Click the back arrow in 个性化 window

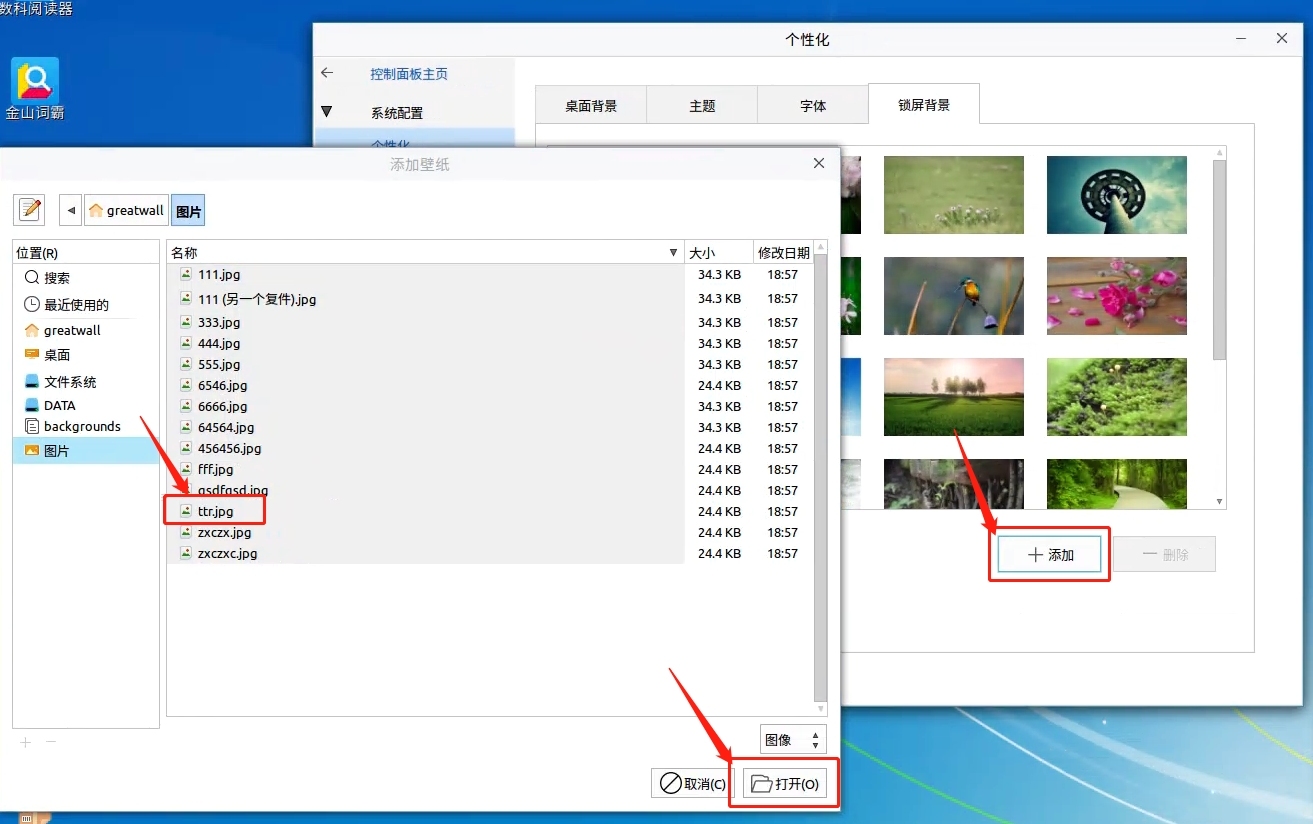pyautogui.click(x=326, y=73)
